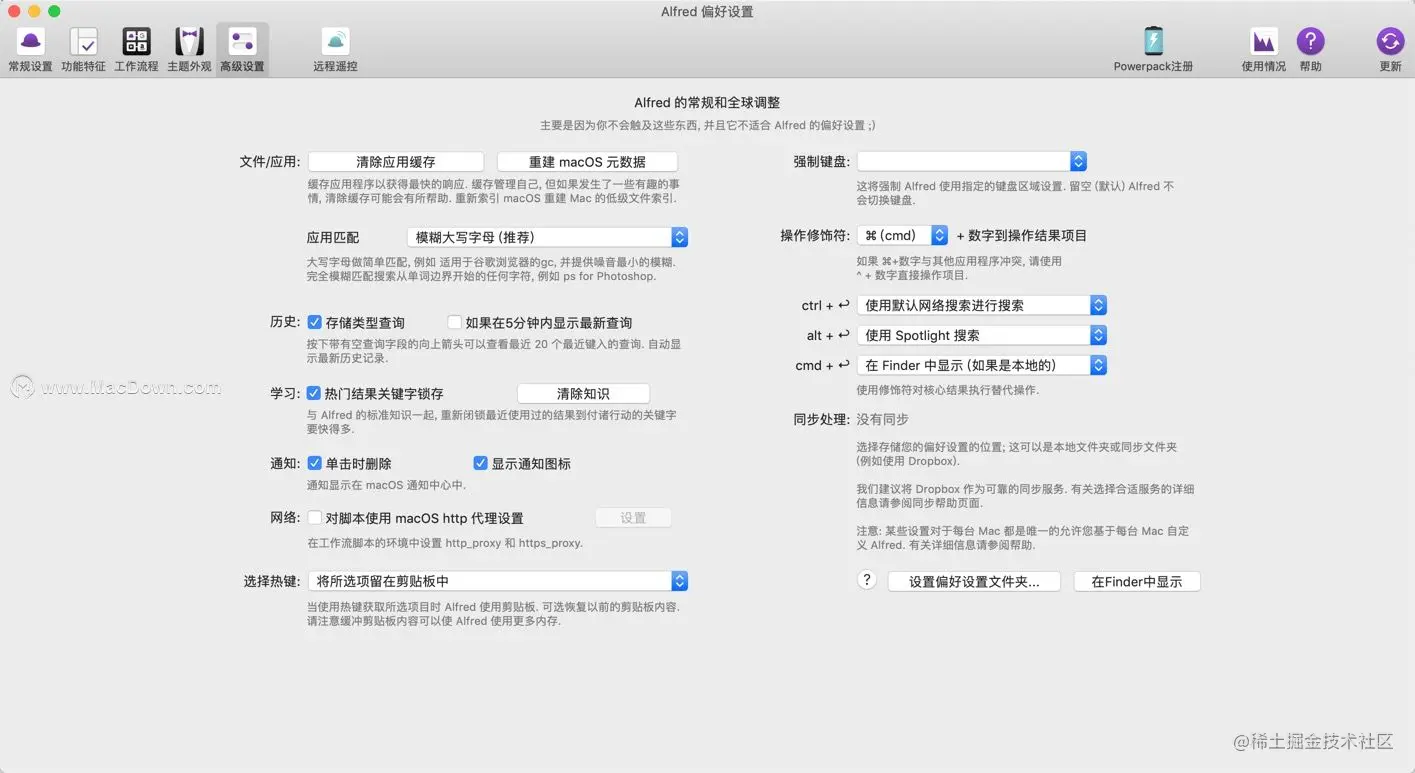The width and height of the screenshot is (1415, 773).
Task: Open 选择热键 将所选项留在剪贴板中 dropdown
Action: point(498,581)
